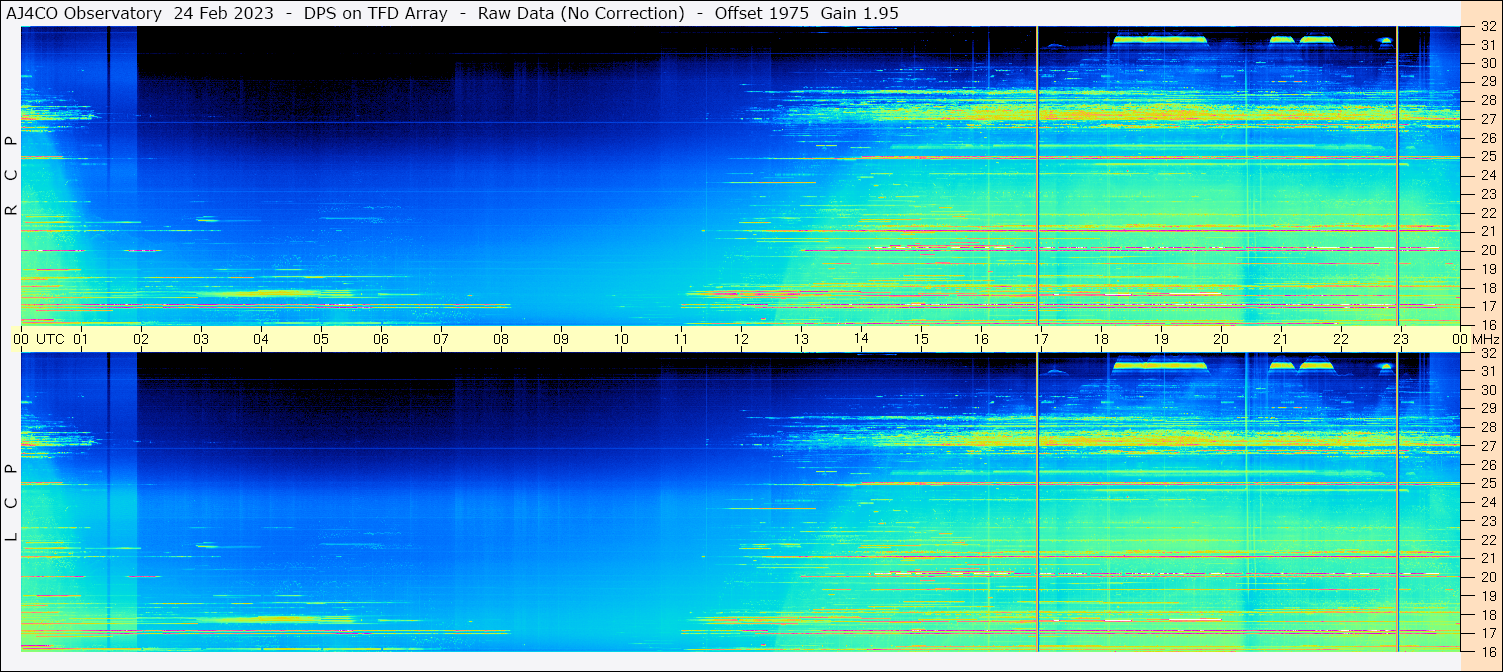Click the 18 MHz label on RCP scale
This screenshot has width=1503, height=672.
pos(1488,288)
